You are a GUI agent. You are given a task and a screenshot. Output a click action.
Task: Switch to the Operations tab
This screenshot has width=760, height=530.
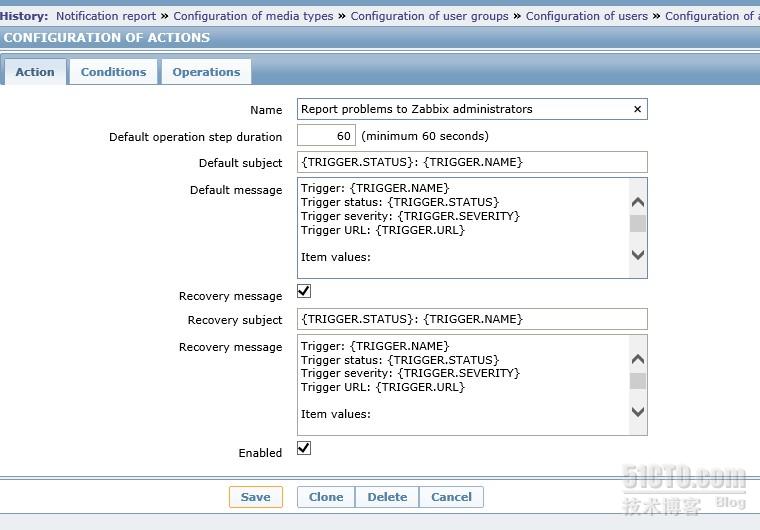(206, 72)
